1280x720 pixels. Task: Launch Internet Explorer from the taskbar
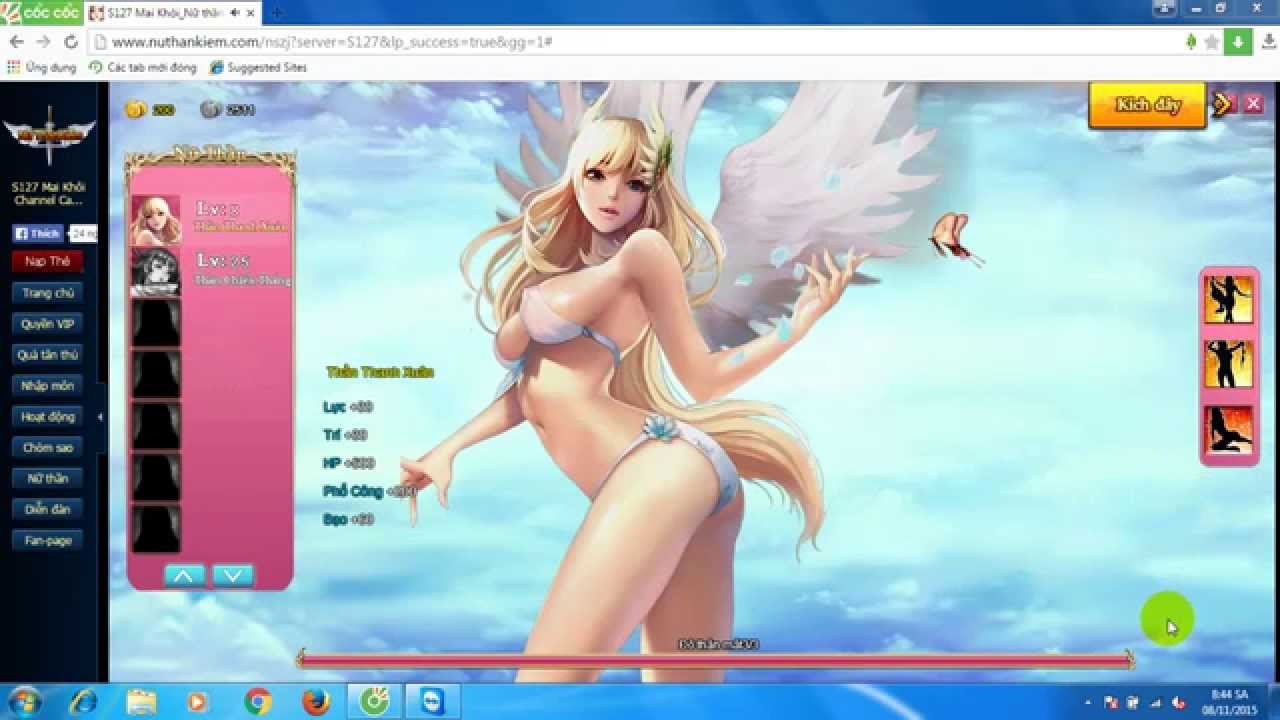point(82,702)
